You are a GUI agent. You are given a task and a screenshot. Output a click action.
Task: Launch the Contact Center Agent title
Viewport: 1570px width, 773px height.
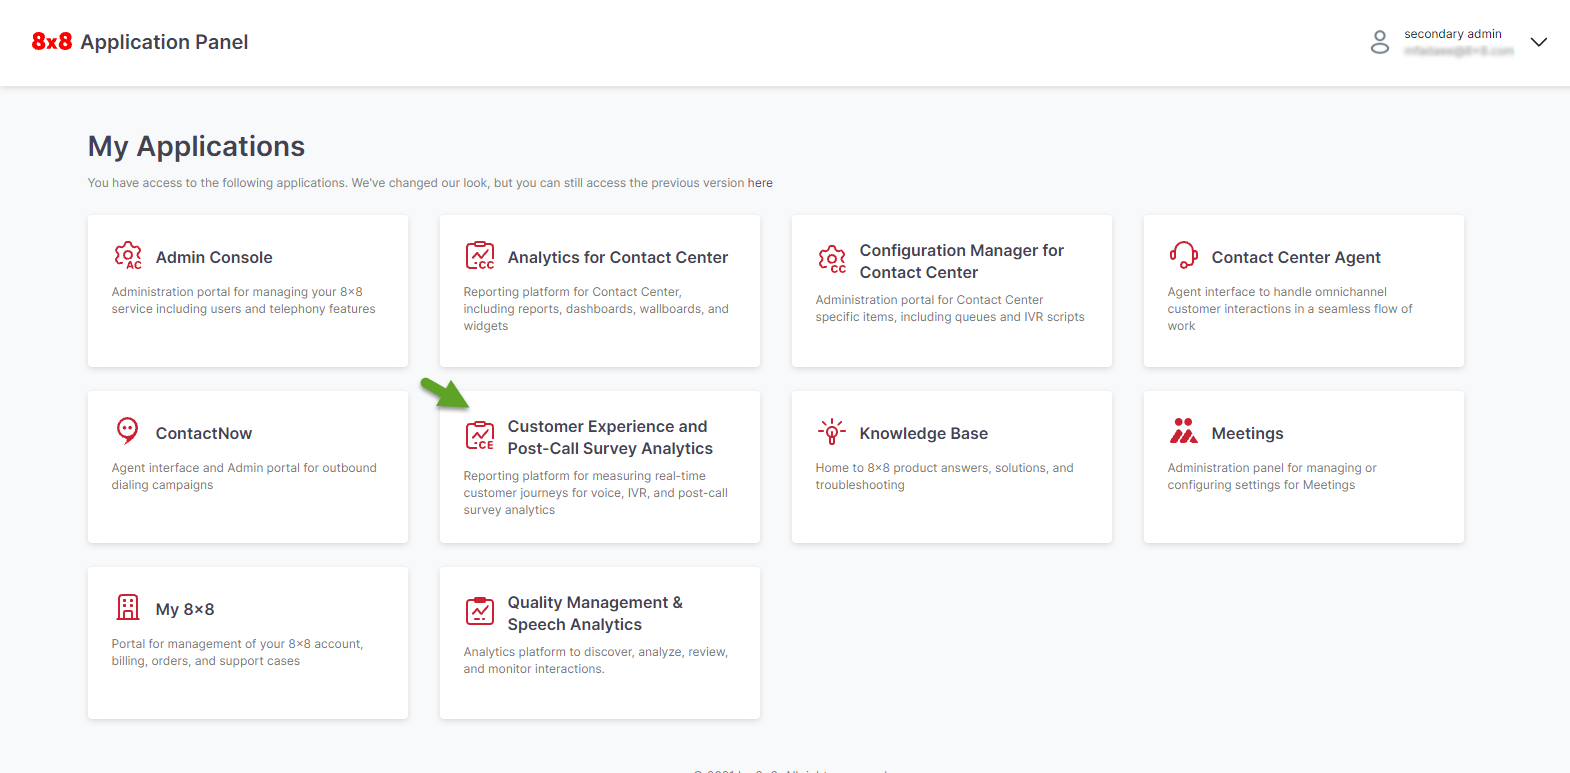tap(1296, 257)
